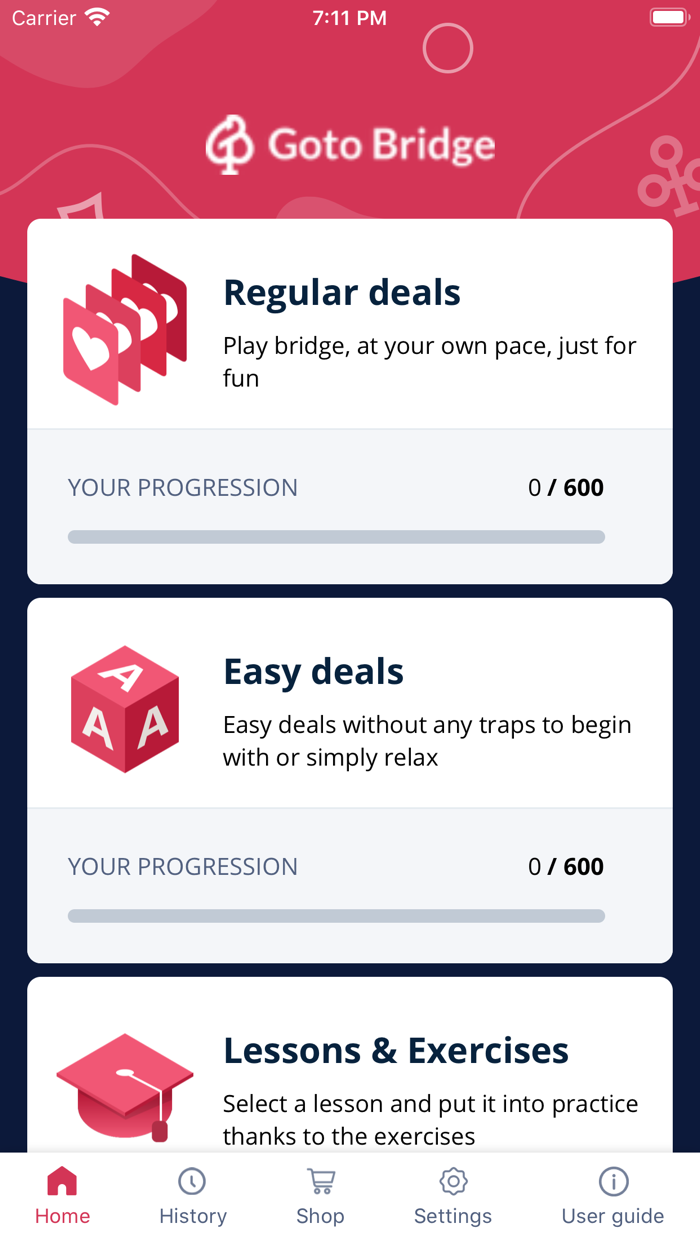Open the Regular deals title

click(342, 293)
